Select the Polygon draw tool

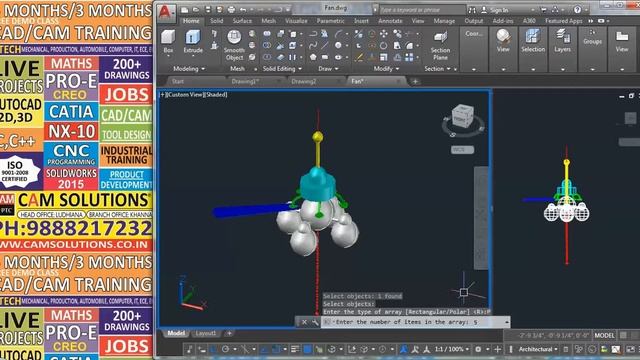[313, 57]
